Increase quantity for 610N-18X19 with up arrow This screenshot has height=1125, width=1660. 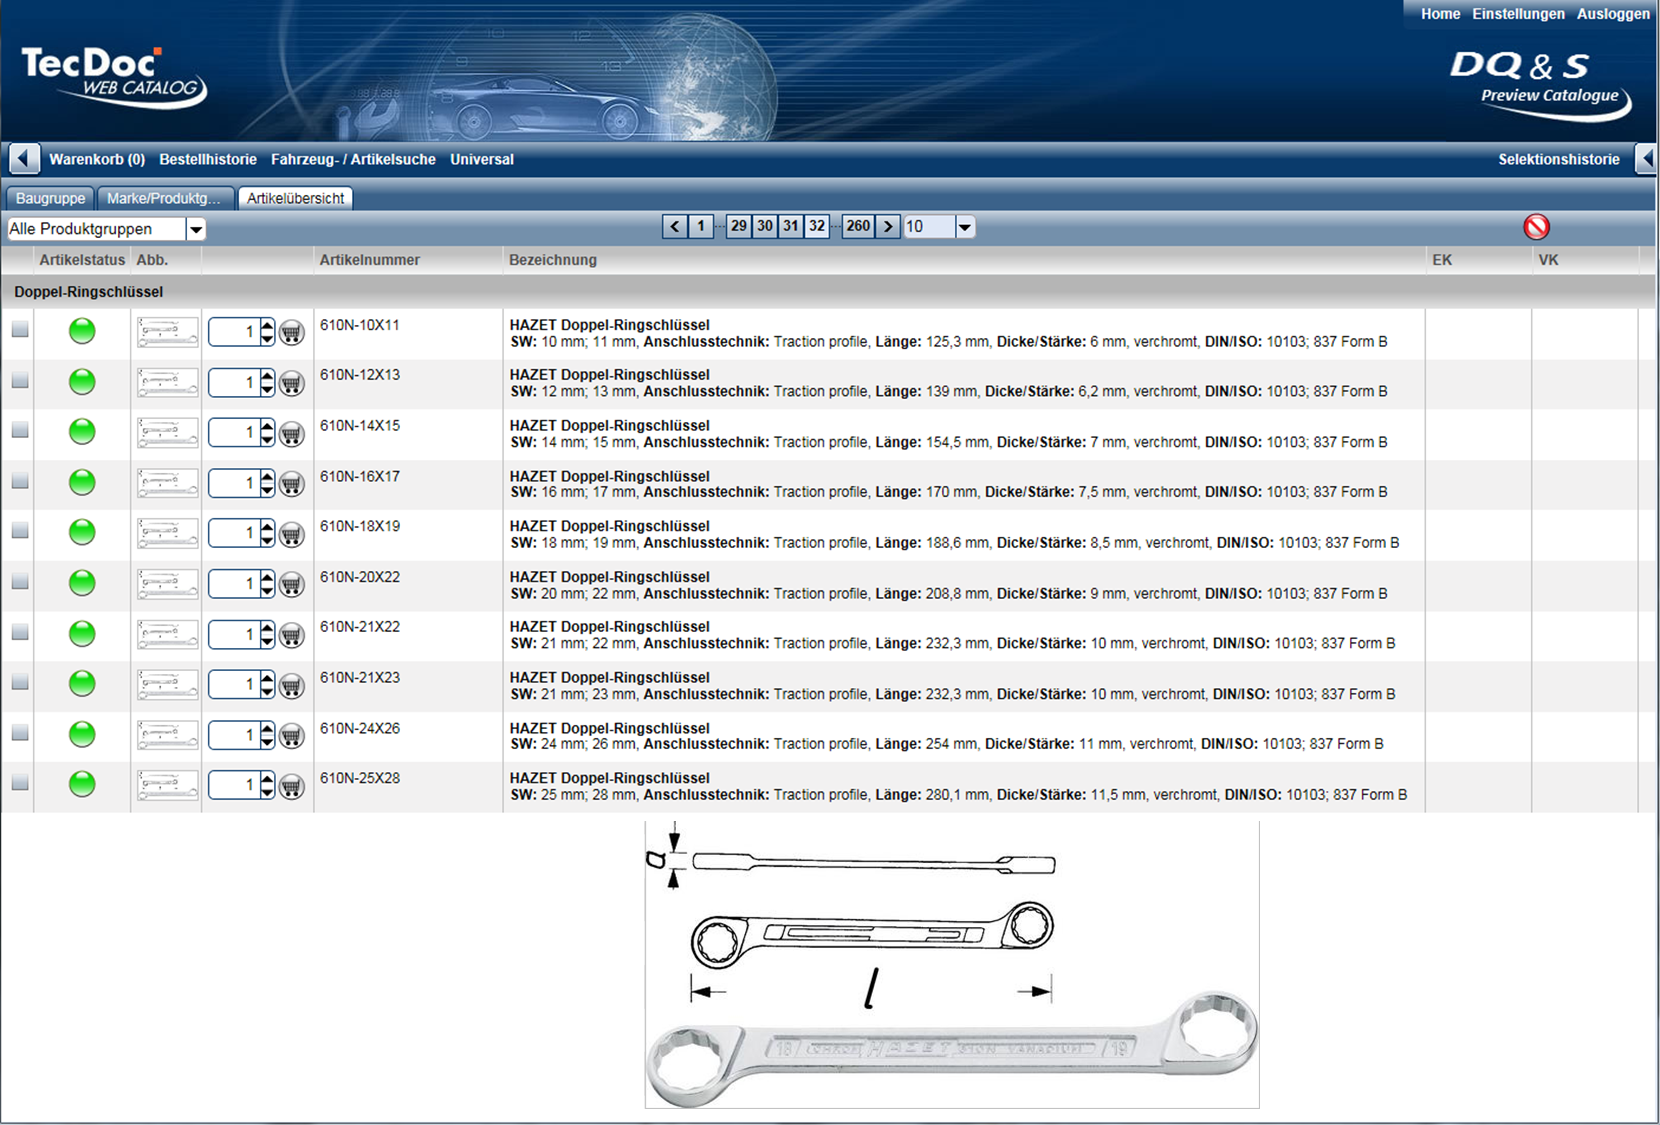click(x=267, y=527)
